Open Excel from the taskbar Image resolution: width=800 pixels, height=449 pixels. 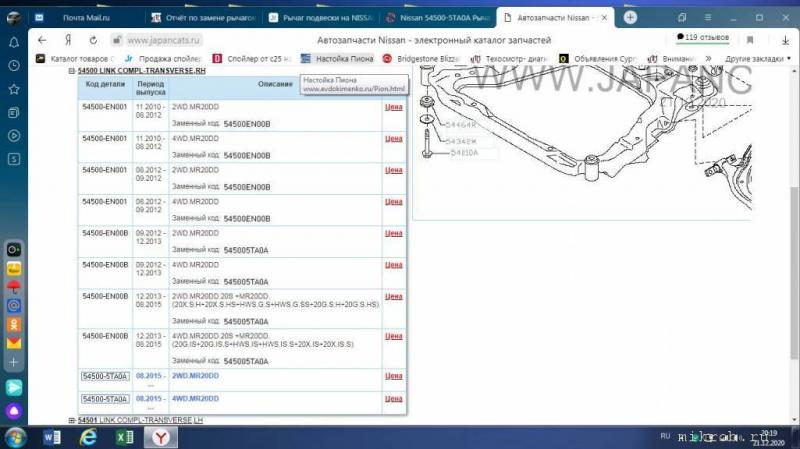pos(124,437)
